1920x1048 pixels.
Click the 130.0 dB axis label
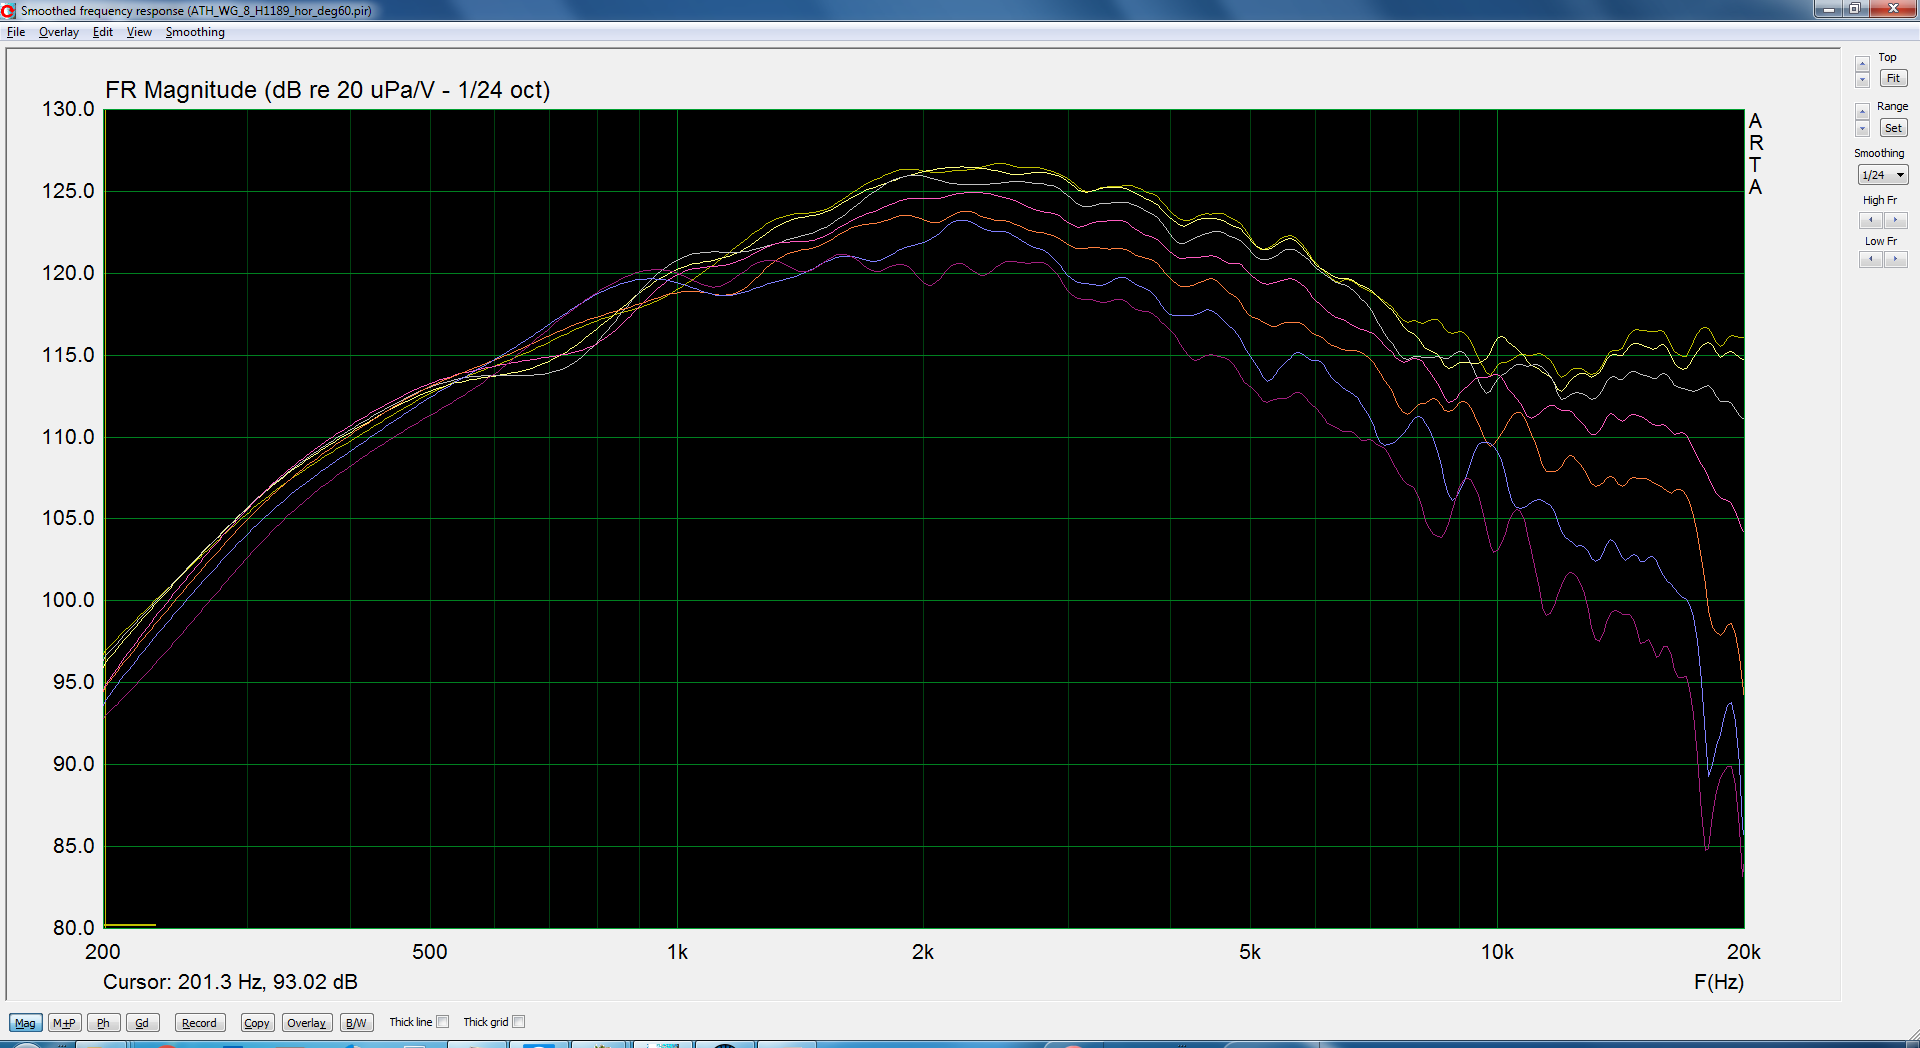68,109
